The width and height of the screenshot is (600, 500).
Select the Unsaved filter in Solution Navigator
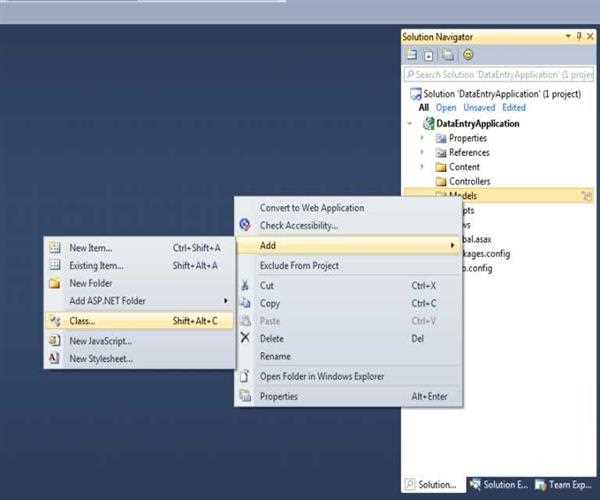[x=479, y=108]
